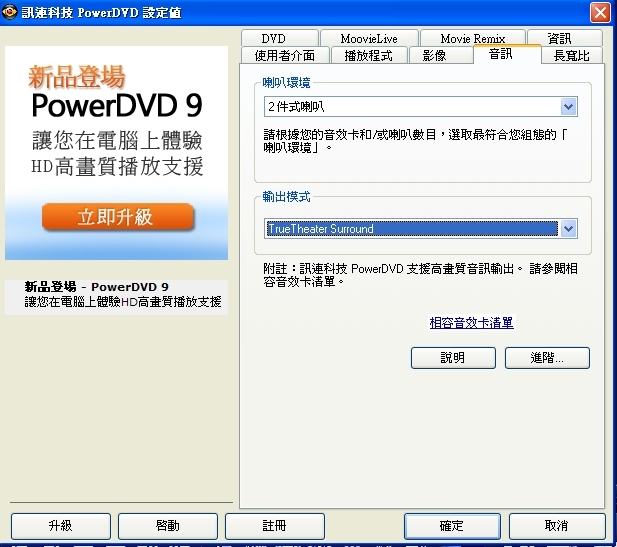Cancel with the 取消 button
Viewport: 617px width, 547px height.
[557, 526]
